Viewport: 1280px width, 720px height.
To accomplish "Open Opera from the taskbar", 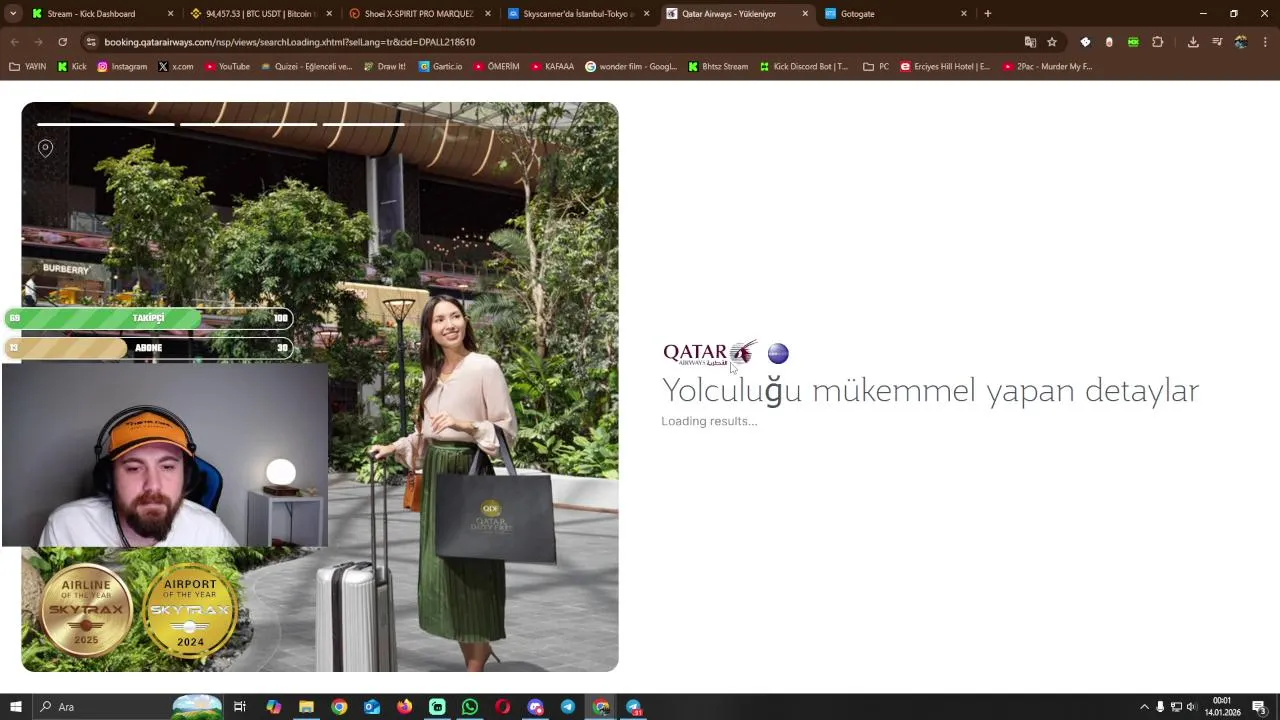I will [x=502, y=707].
